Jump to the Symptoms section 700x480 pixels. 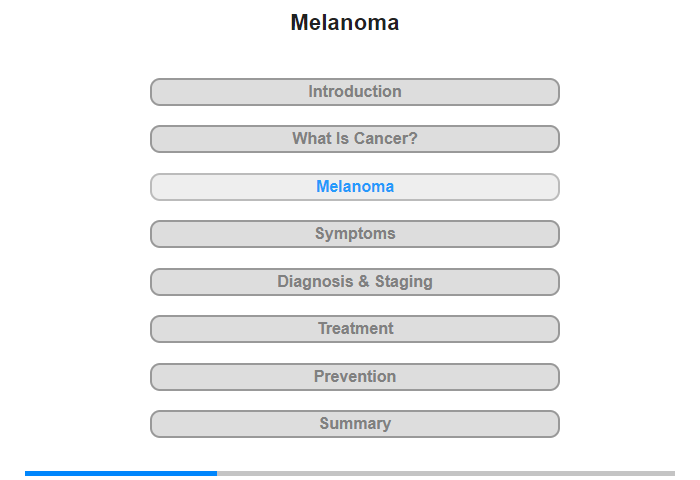tap(354, 234)
